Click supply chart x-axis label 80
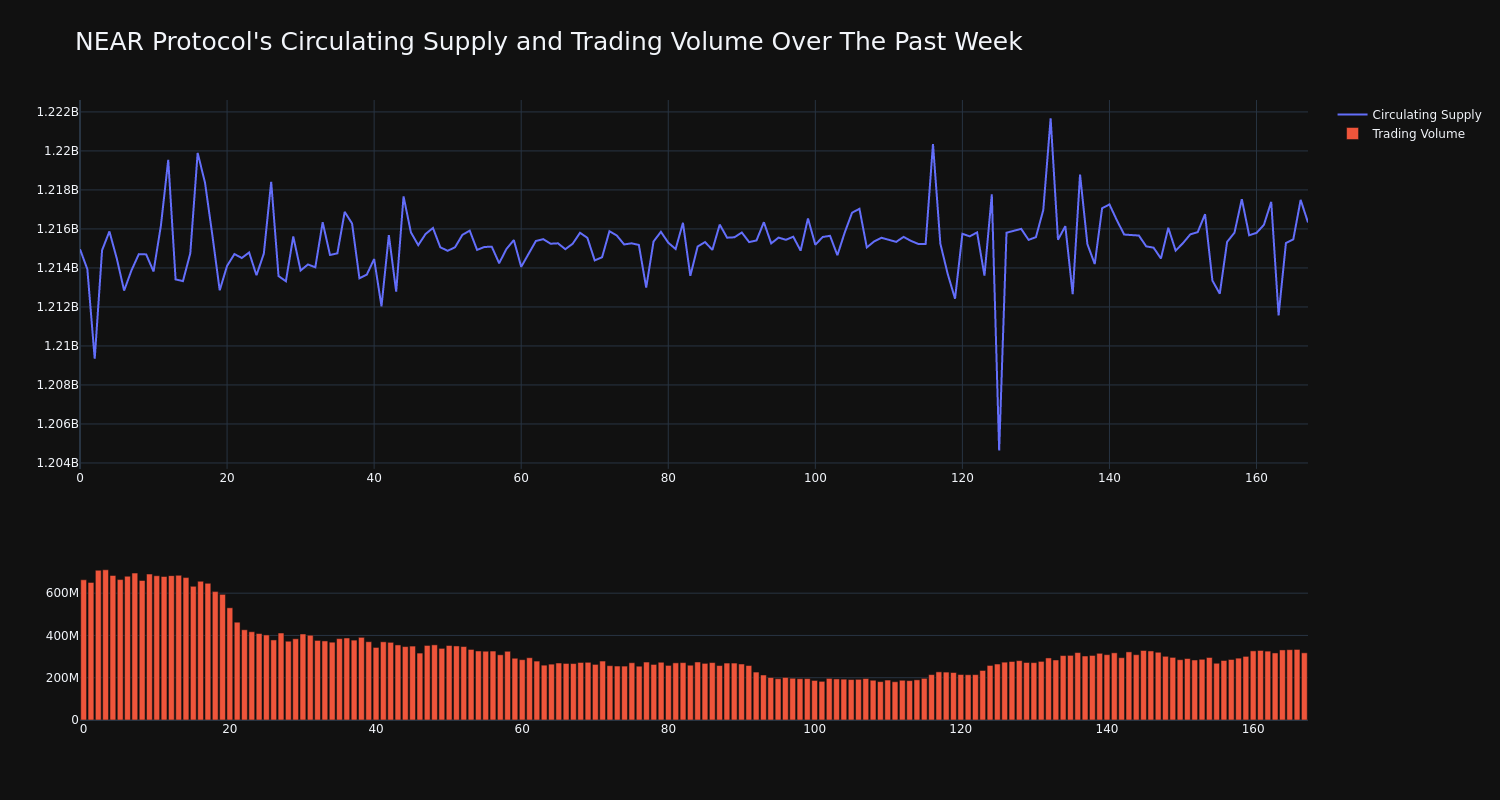 click(668, 478)
